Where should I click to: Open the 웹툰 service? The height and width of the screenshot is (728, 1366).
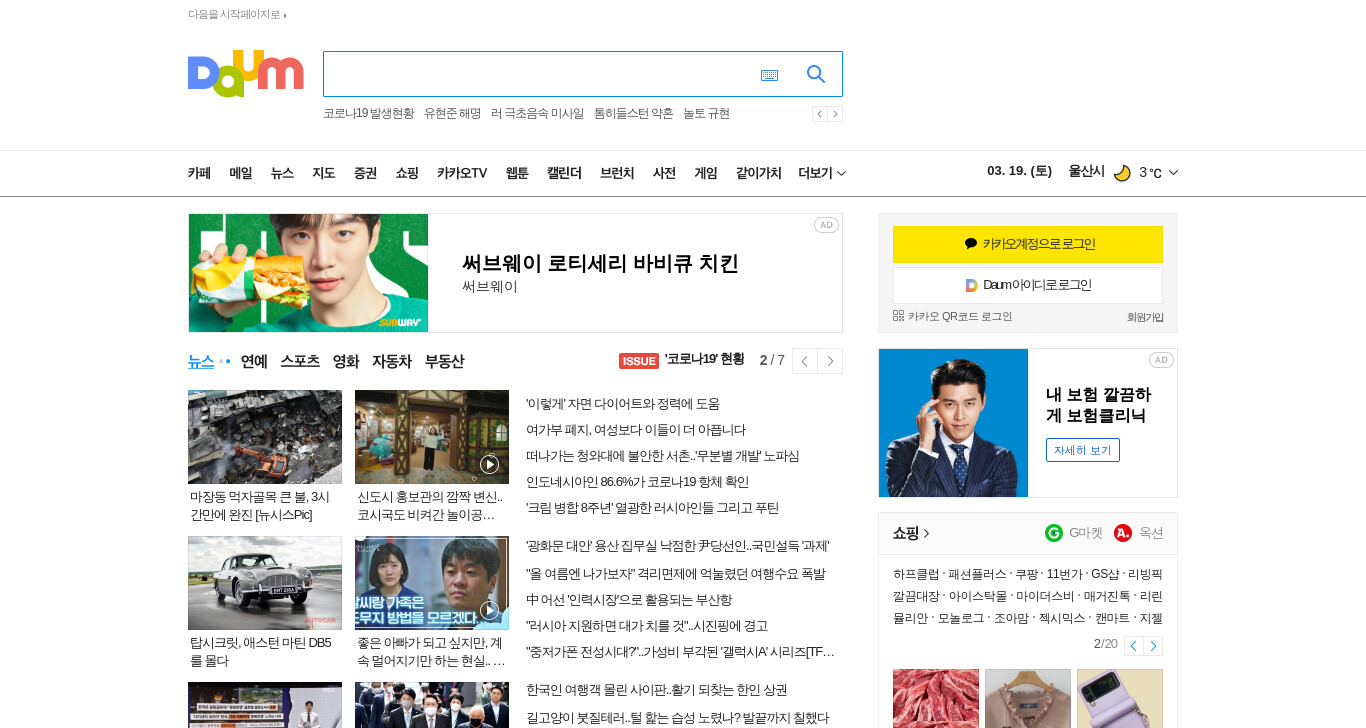[x=517, y=173]
